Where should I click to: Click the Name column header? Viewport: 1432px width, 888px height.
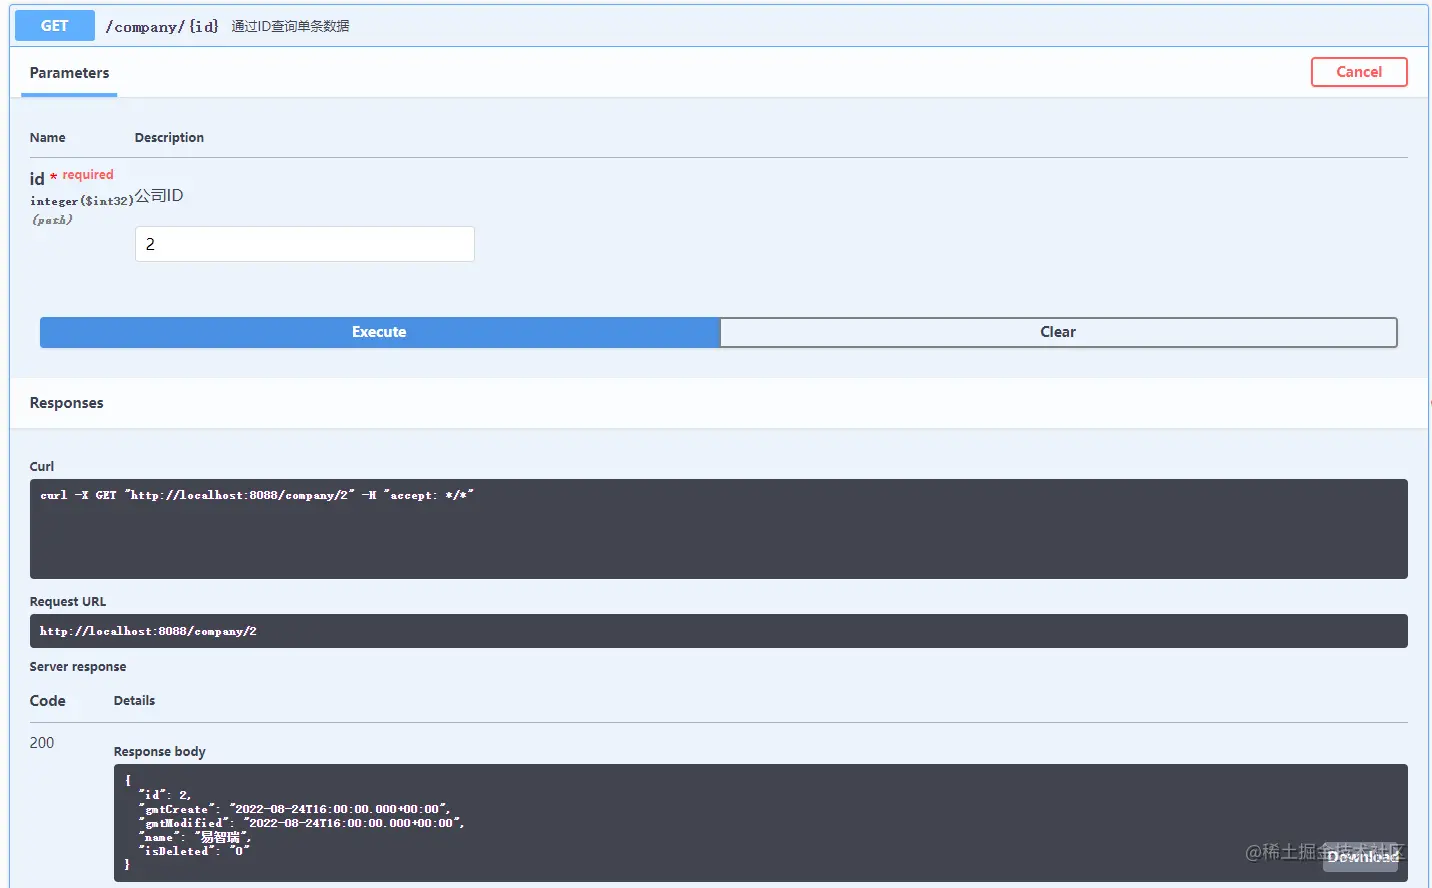point(48,138)
